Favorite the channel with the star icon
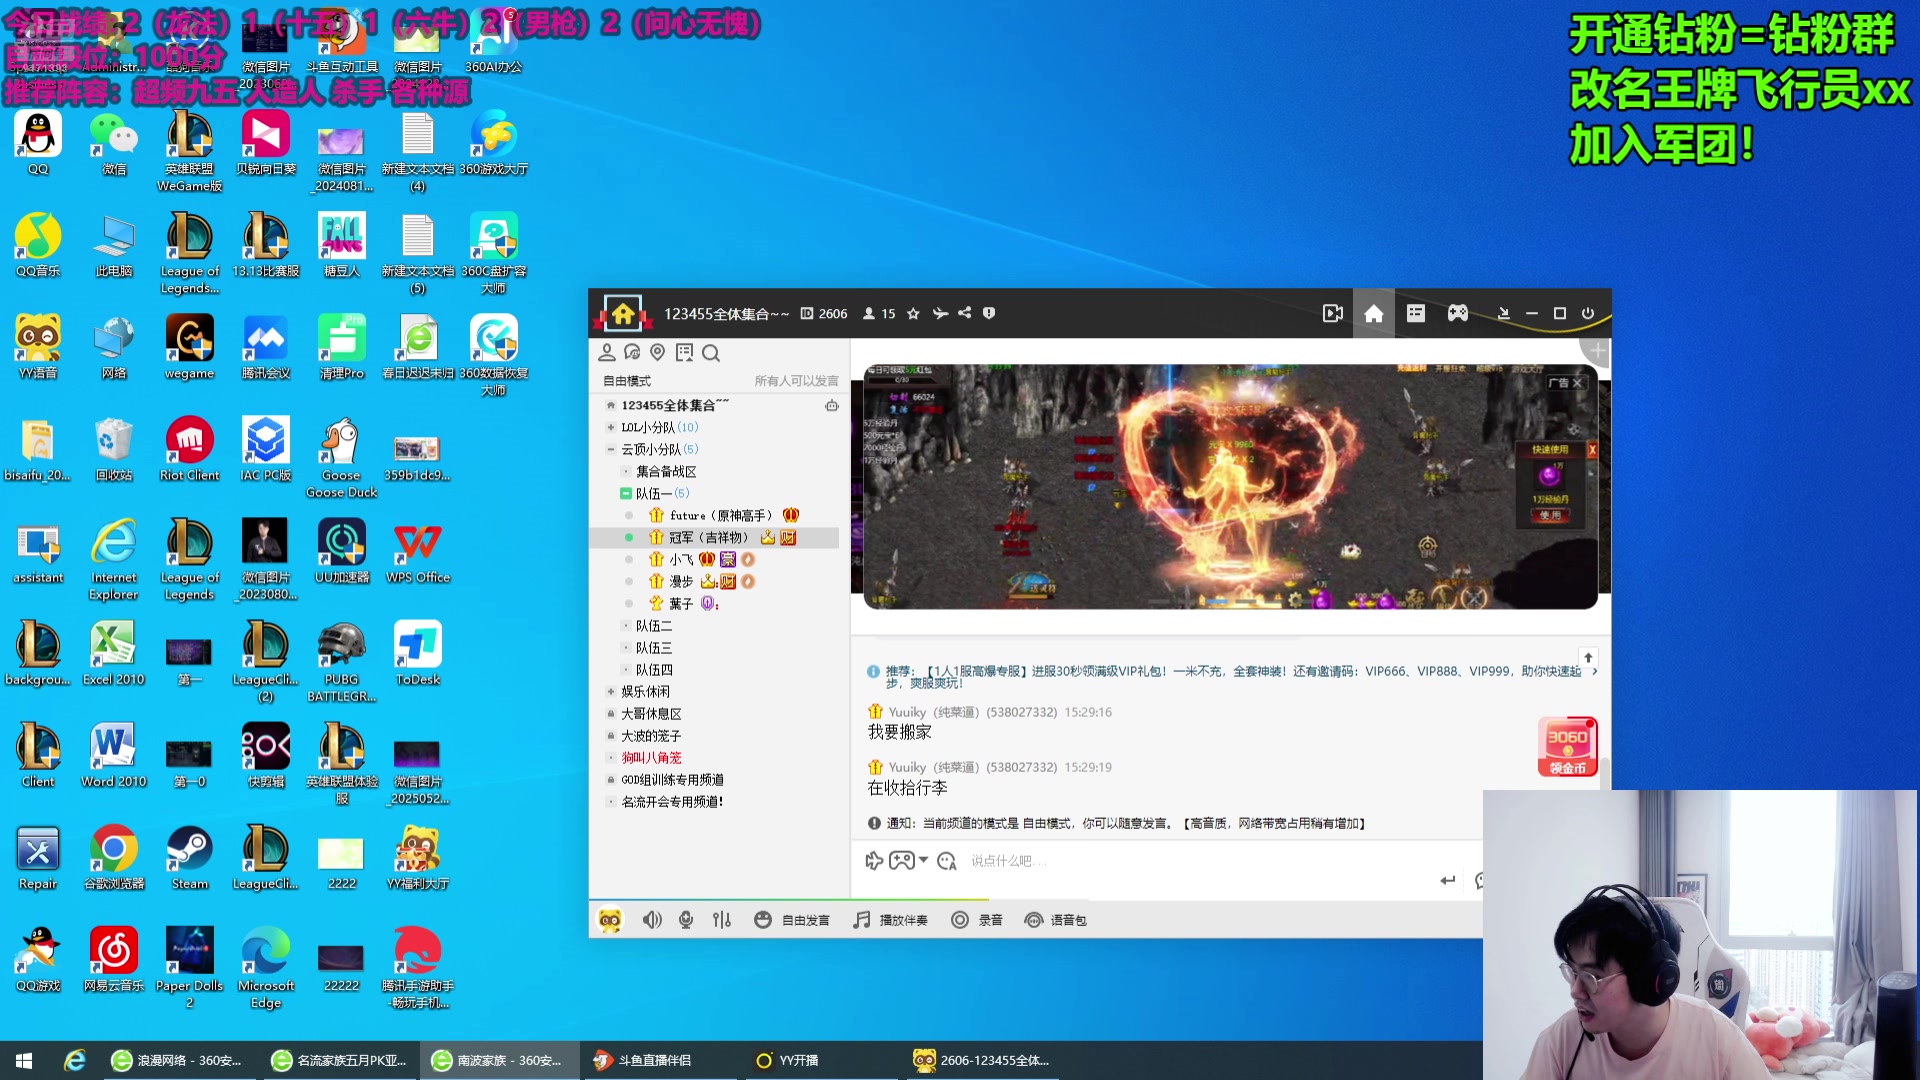Screen dimensions: 1920x1080 [913, 314]
